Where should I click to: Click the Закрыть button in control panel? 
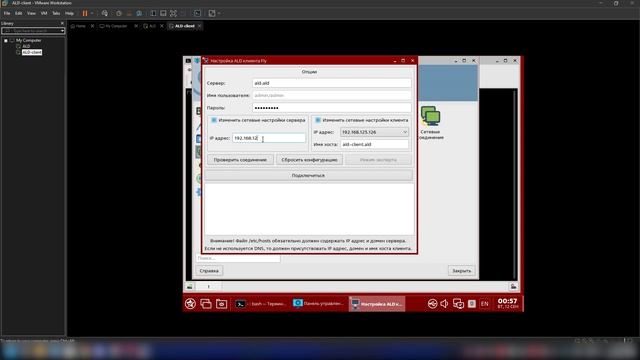[x=462, y=271]
